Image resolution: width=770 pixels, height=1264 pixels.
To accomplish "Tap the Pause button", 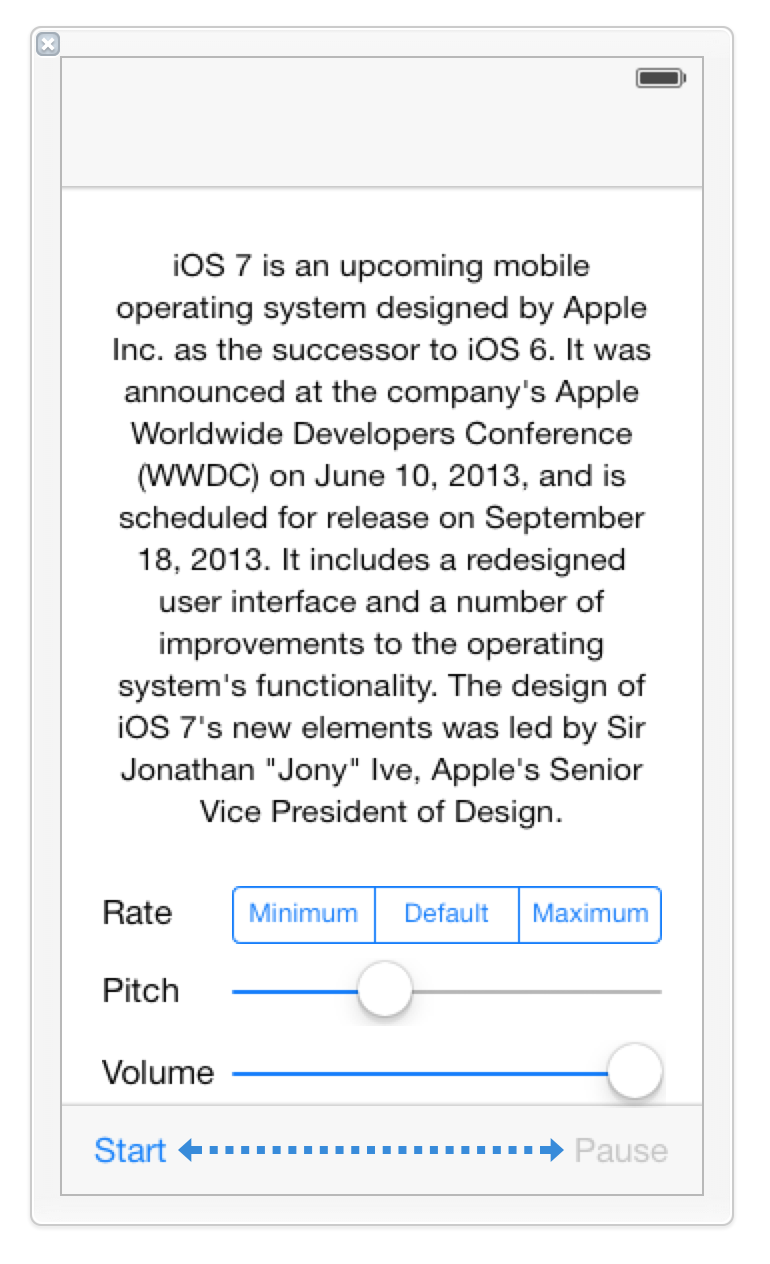I will (621, 1151).
